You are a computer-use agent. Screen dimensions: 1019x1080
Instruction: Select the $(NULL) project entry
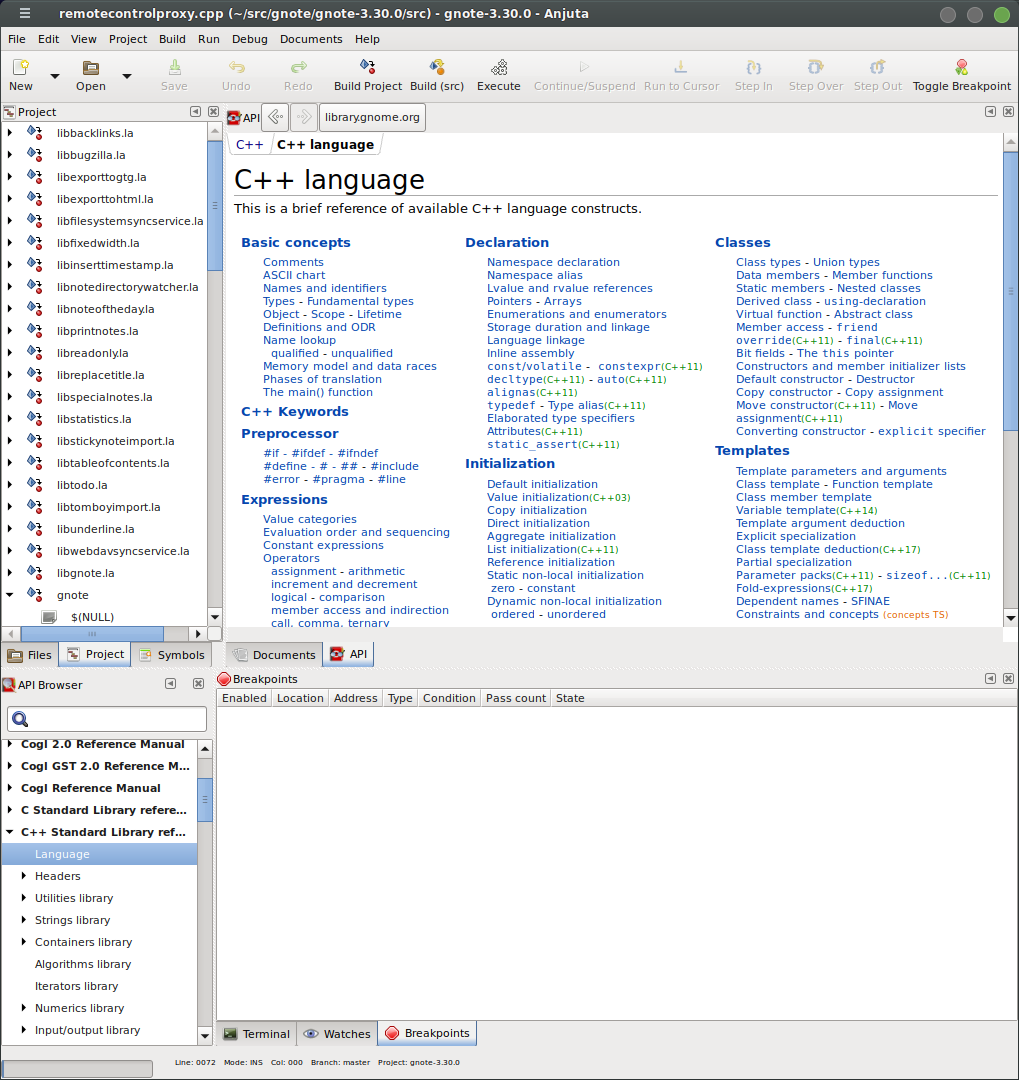click(x=92, y=616)
